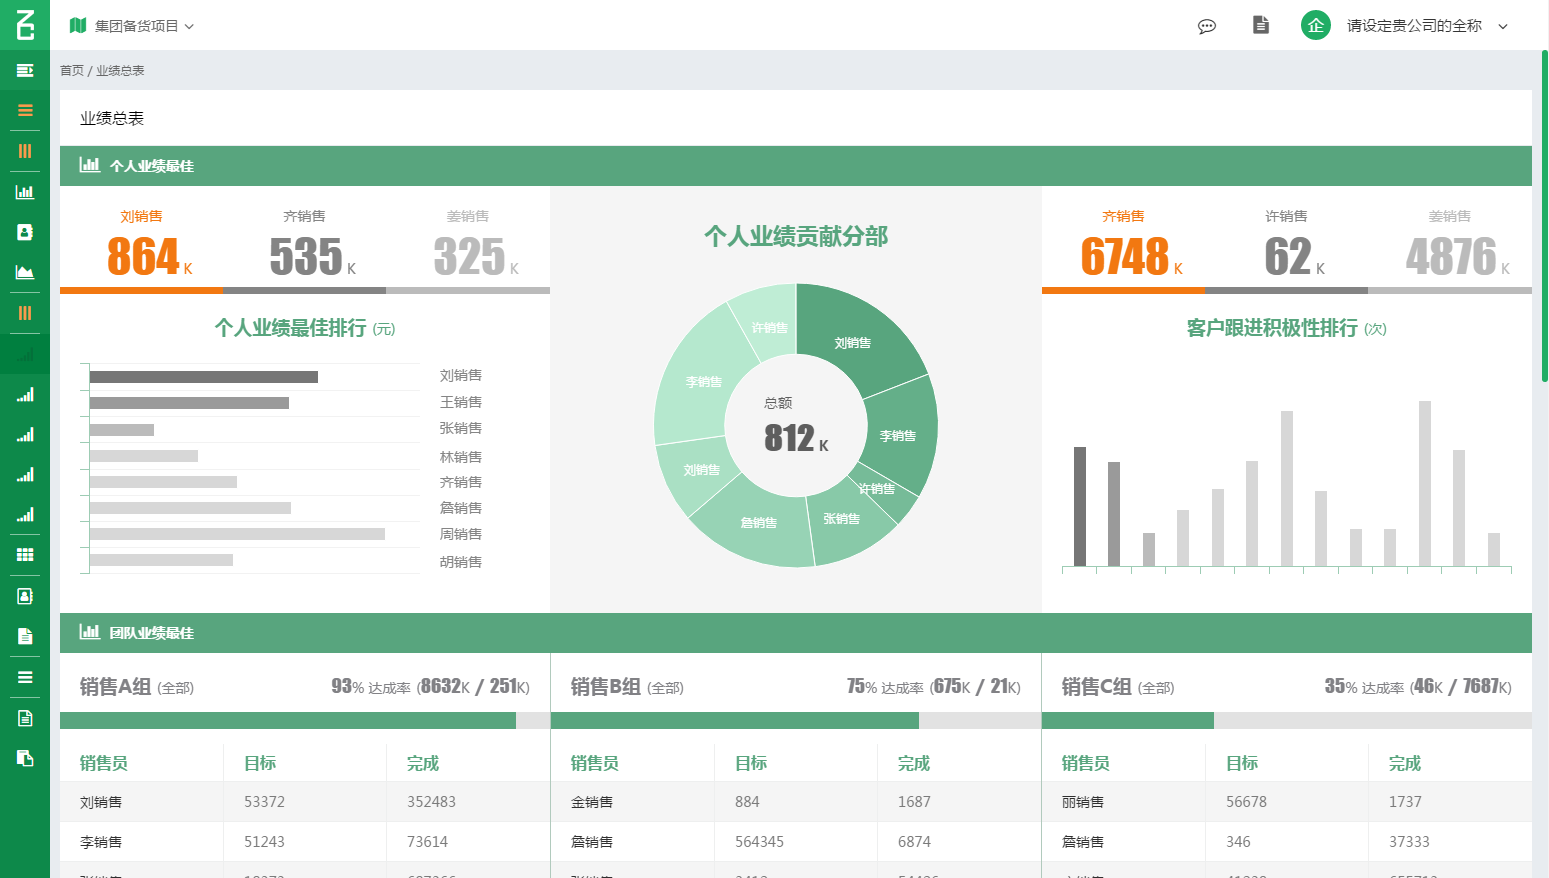Viewport: 1549px width, 878px height.
Task: Switch to the 姜销售 4876K tab
Action: point(1450,243)
